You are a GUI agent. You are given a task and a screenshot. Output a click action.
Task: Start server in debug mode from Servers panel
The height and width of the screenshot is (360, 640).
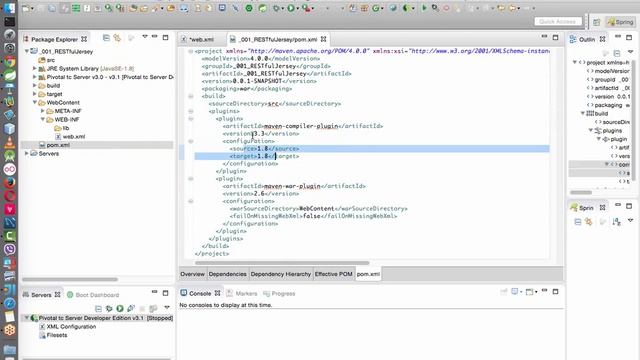[109, 308]
